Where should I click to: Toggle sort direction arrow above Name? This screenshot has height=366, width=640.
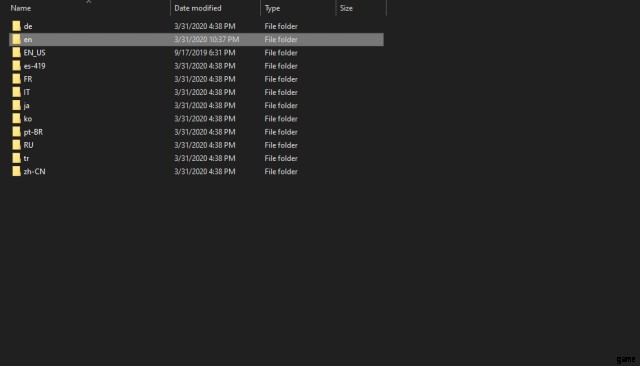[89, 2]
